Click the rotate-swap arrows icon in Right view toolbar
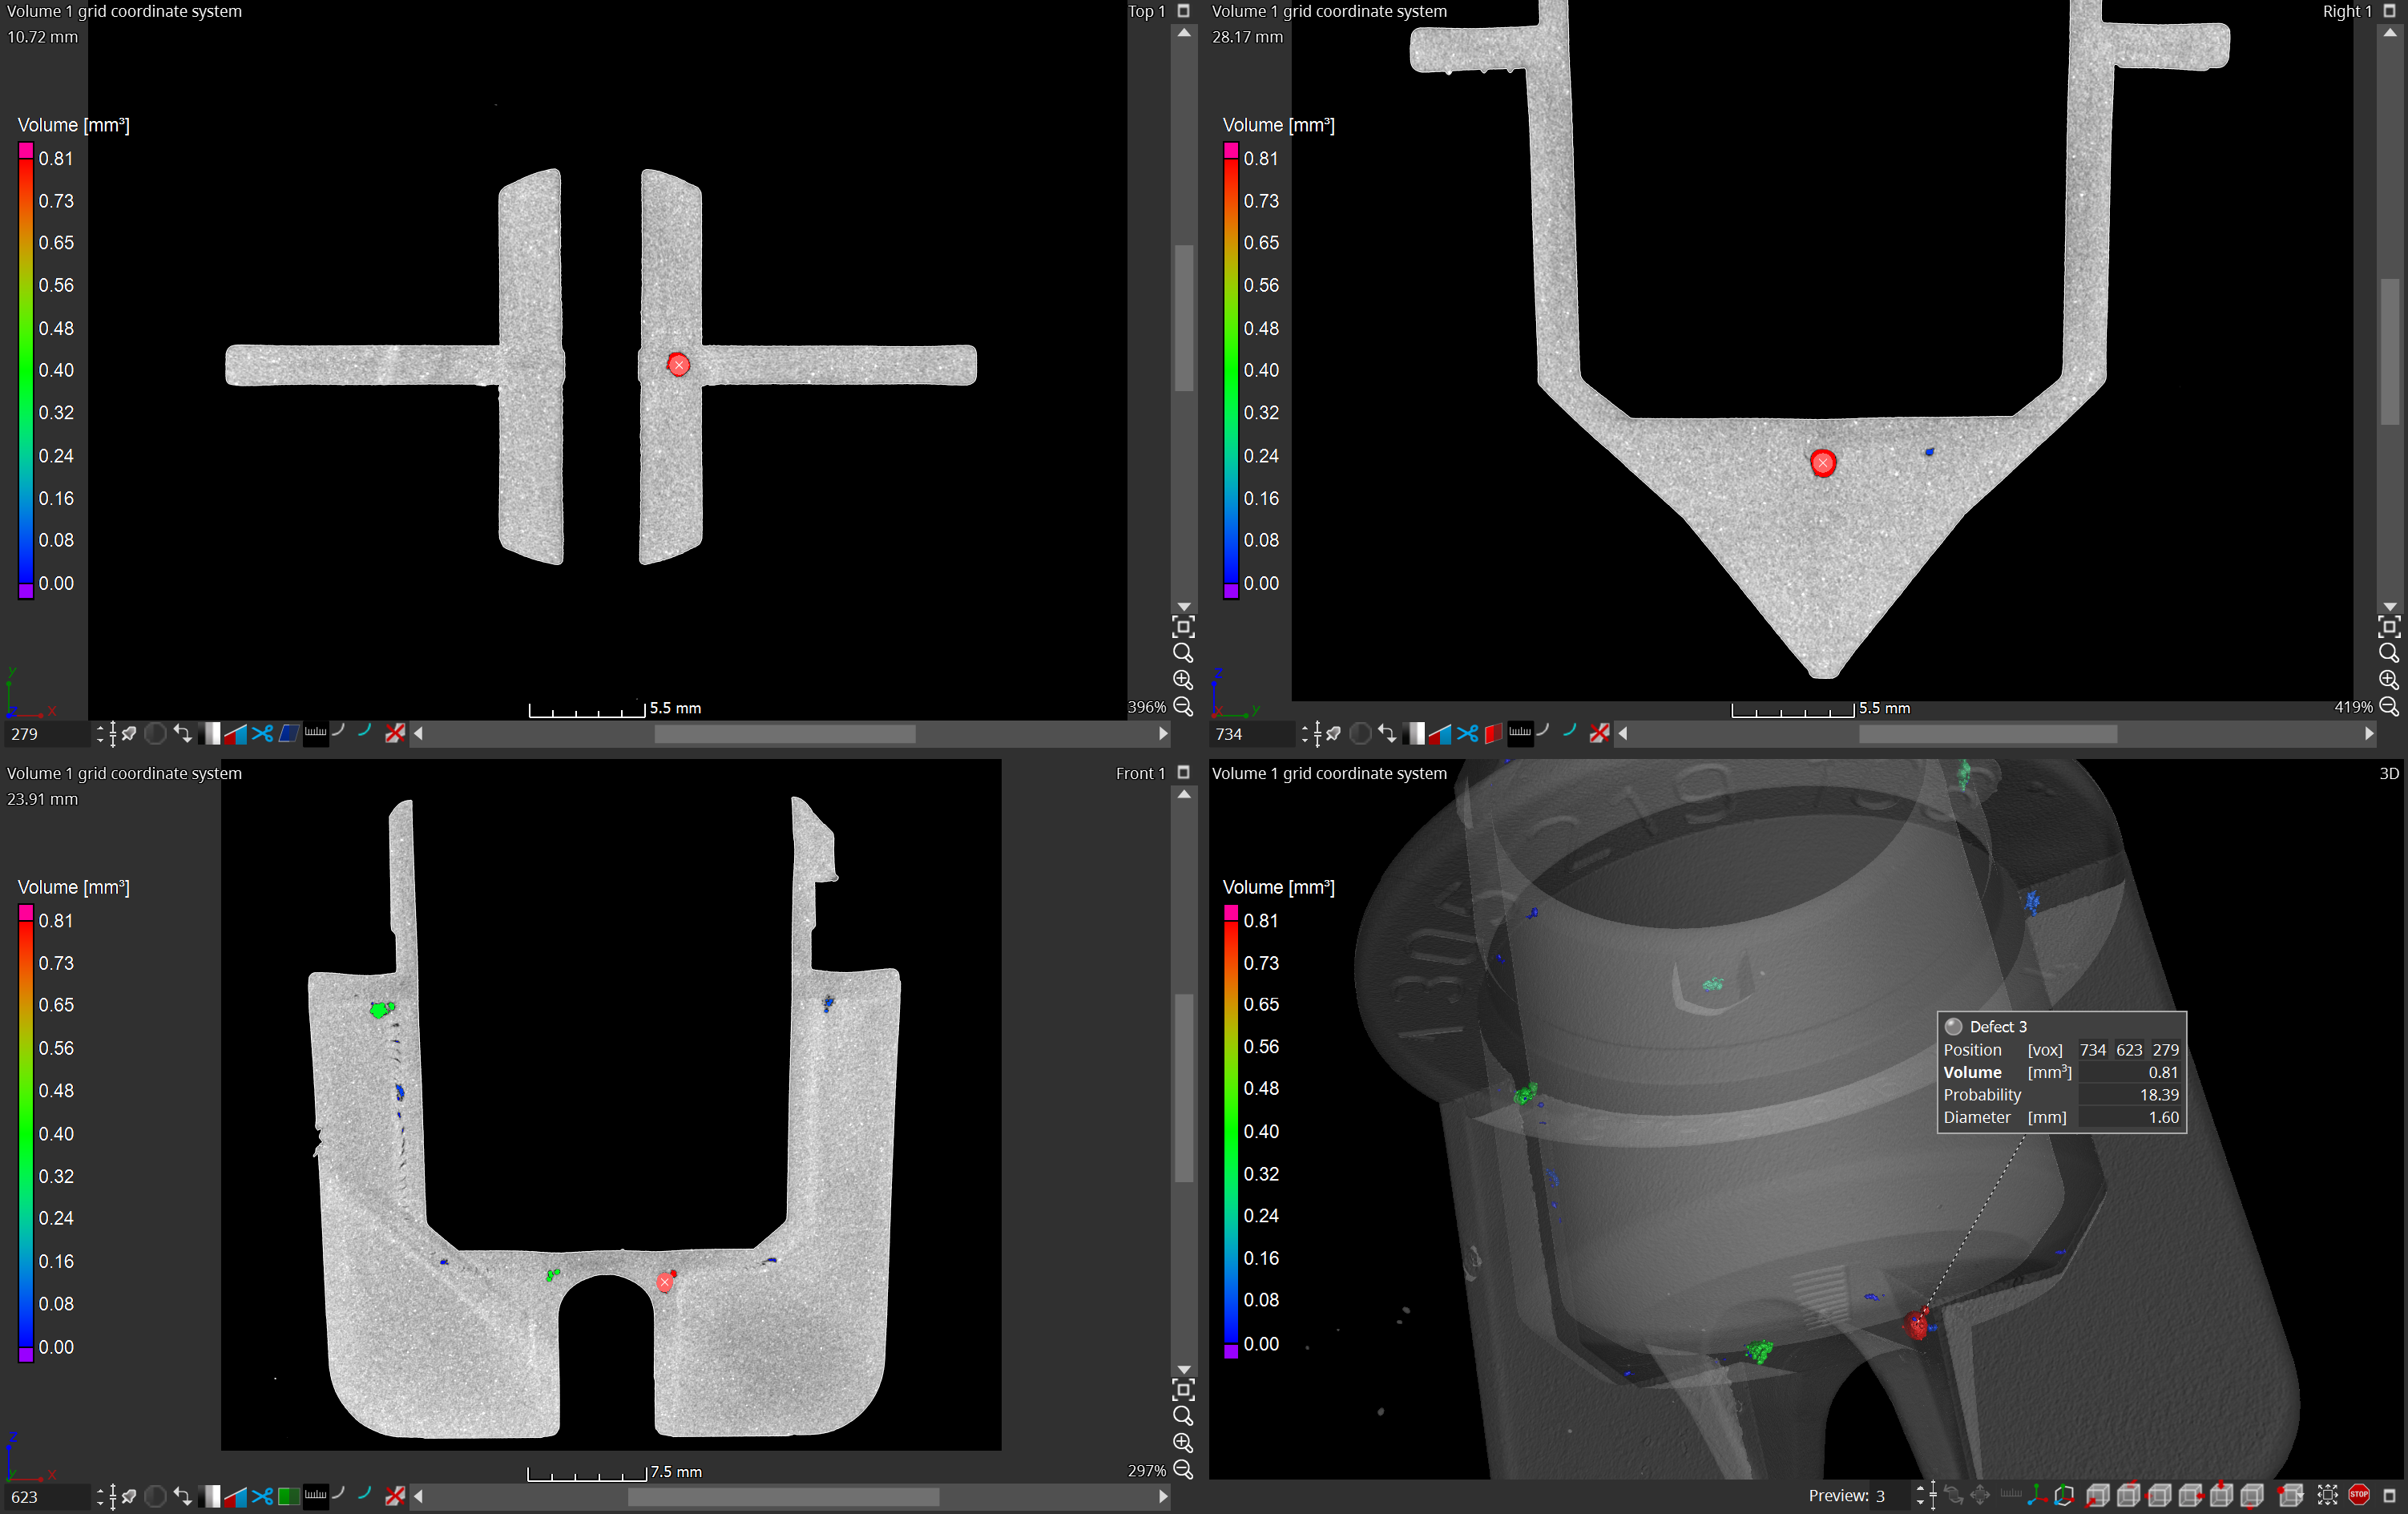2408x1514 pixels. click(1387, 733)
